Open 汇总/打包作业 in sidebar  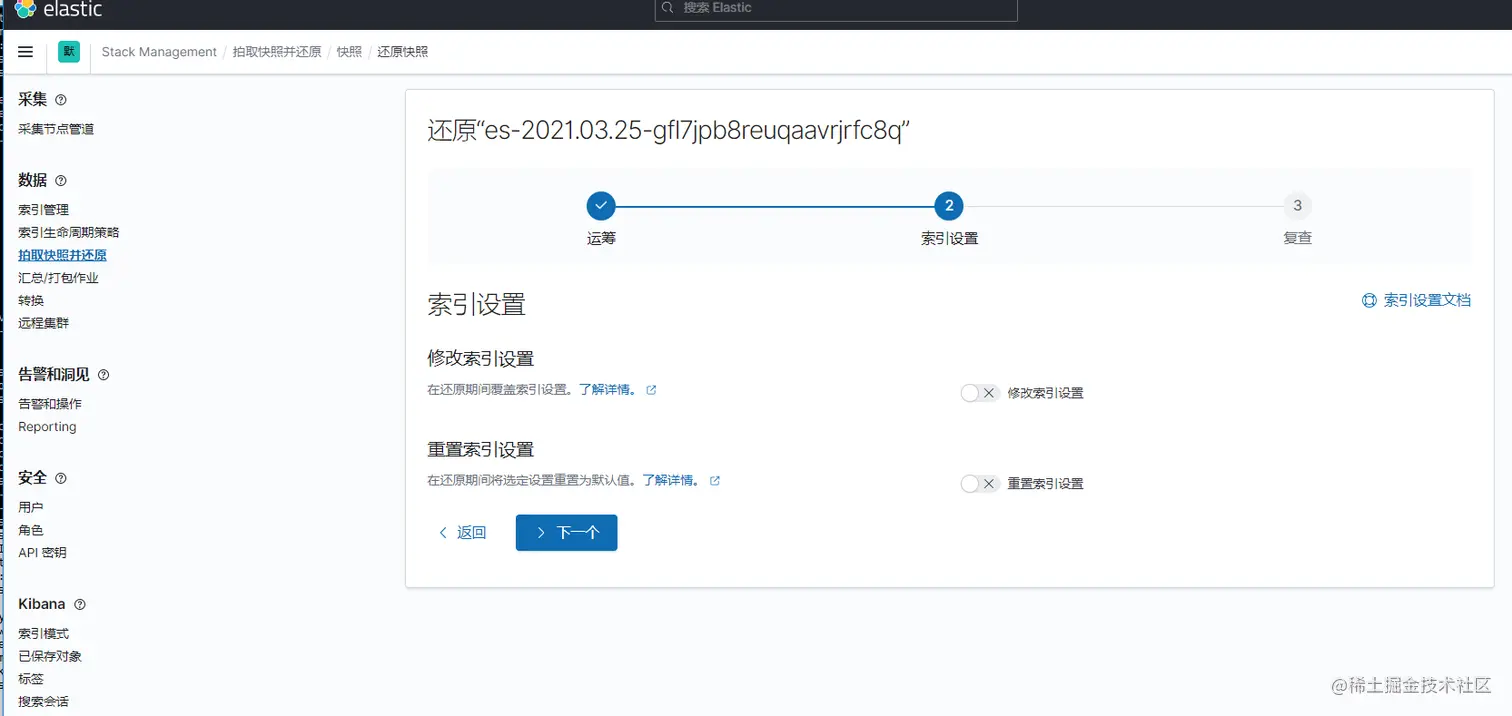(x=58, y=278)
